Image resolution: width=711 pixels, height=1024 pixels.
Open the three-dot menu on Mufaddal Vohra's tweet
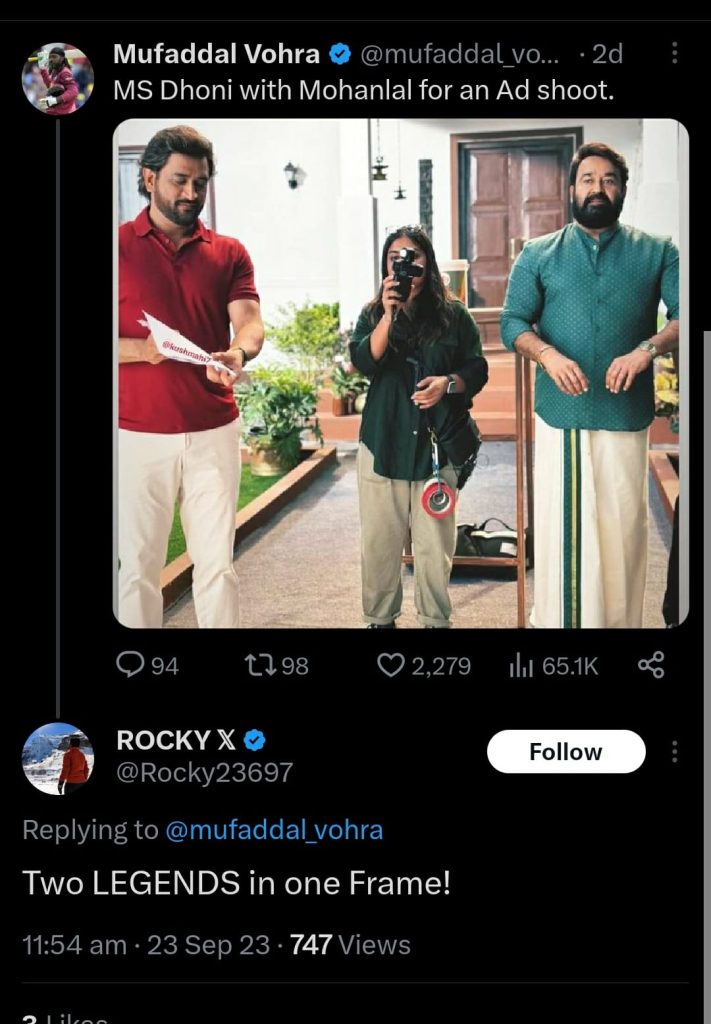(x=674, y=53)
